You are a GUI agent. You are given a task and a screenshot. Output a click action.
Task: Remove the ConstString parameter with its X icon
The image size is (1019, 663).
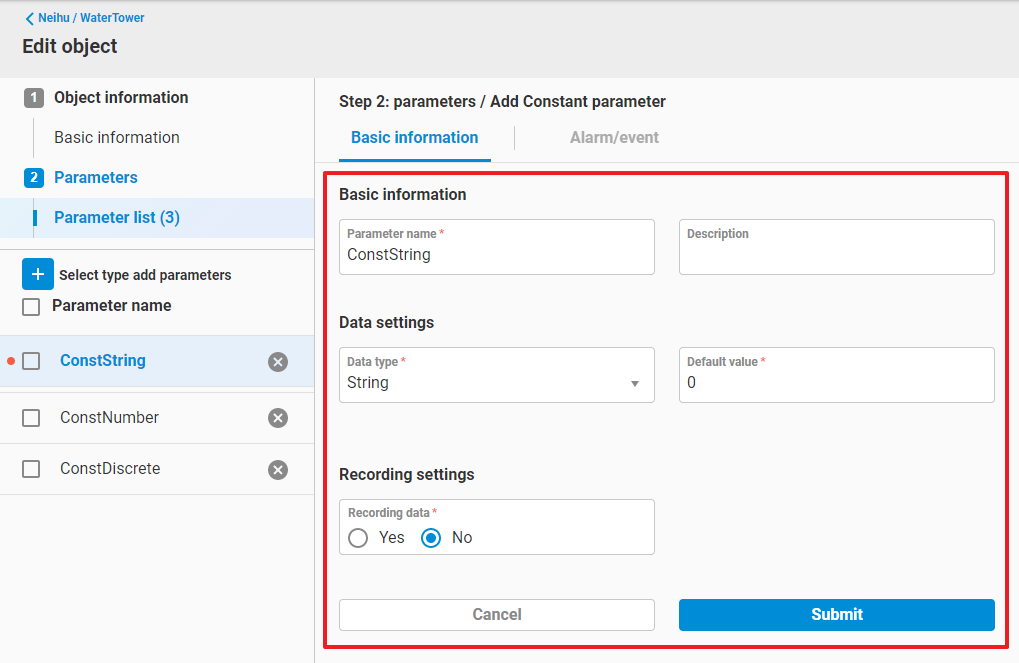point(278,362)
